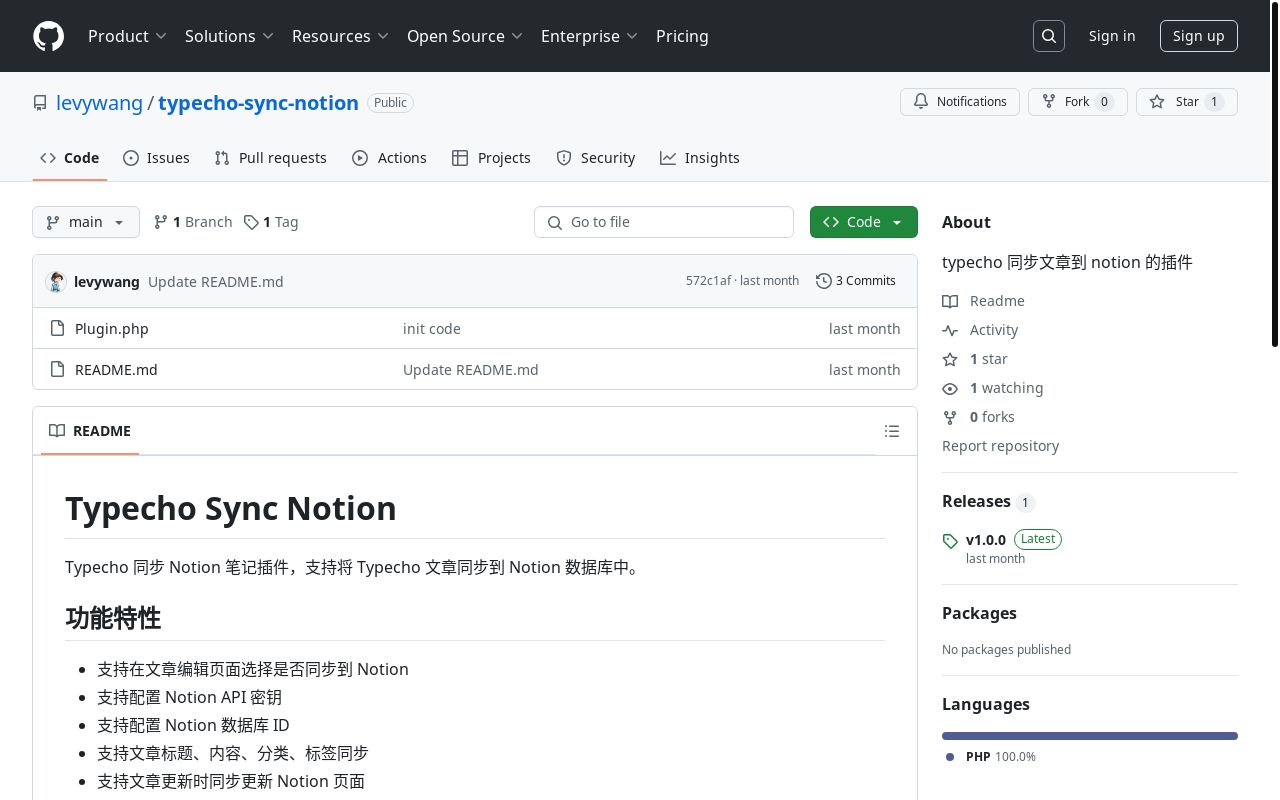
Task: Focus the Go to file field
Action: [x=675, y=222]
